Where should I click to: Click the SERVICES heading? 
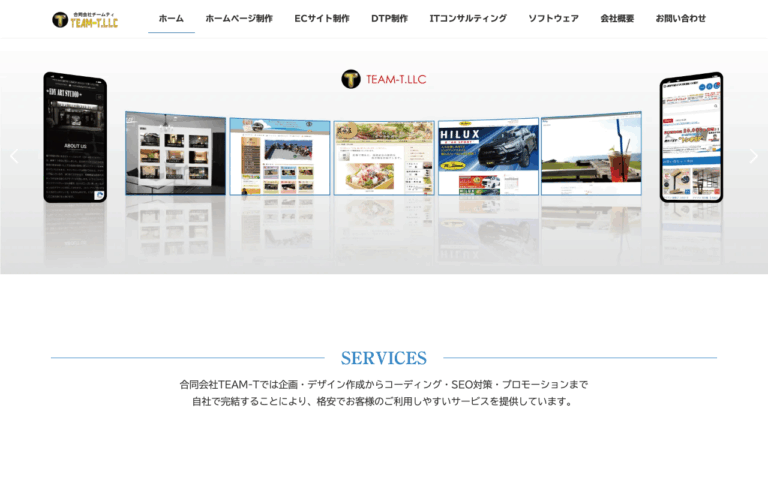(384, 358)
